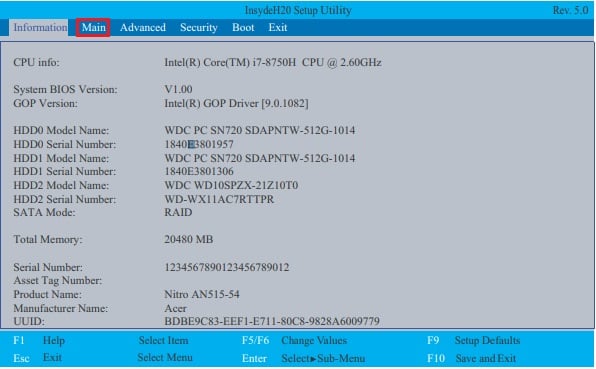
Task: Select the SATA Mode value RAID
Action: [178, 212]
